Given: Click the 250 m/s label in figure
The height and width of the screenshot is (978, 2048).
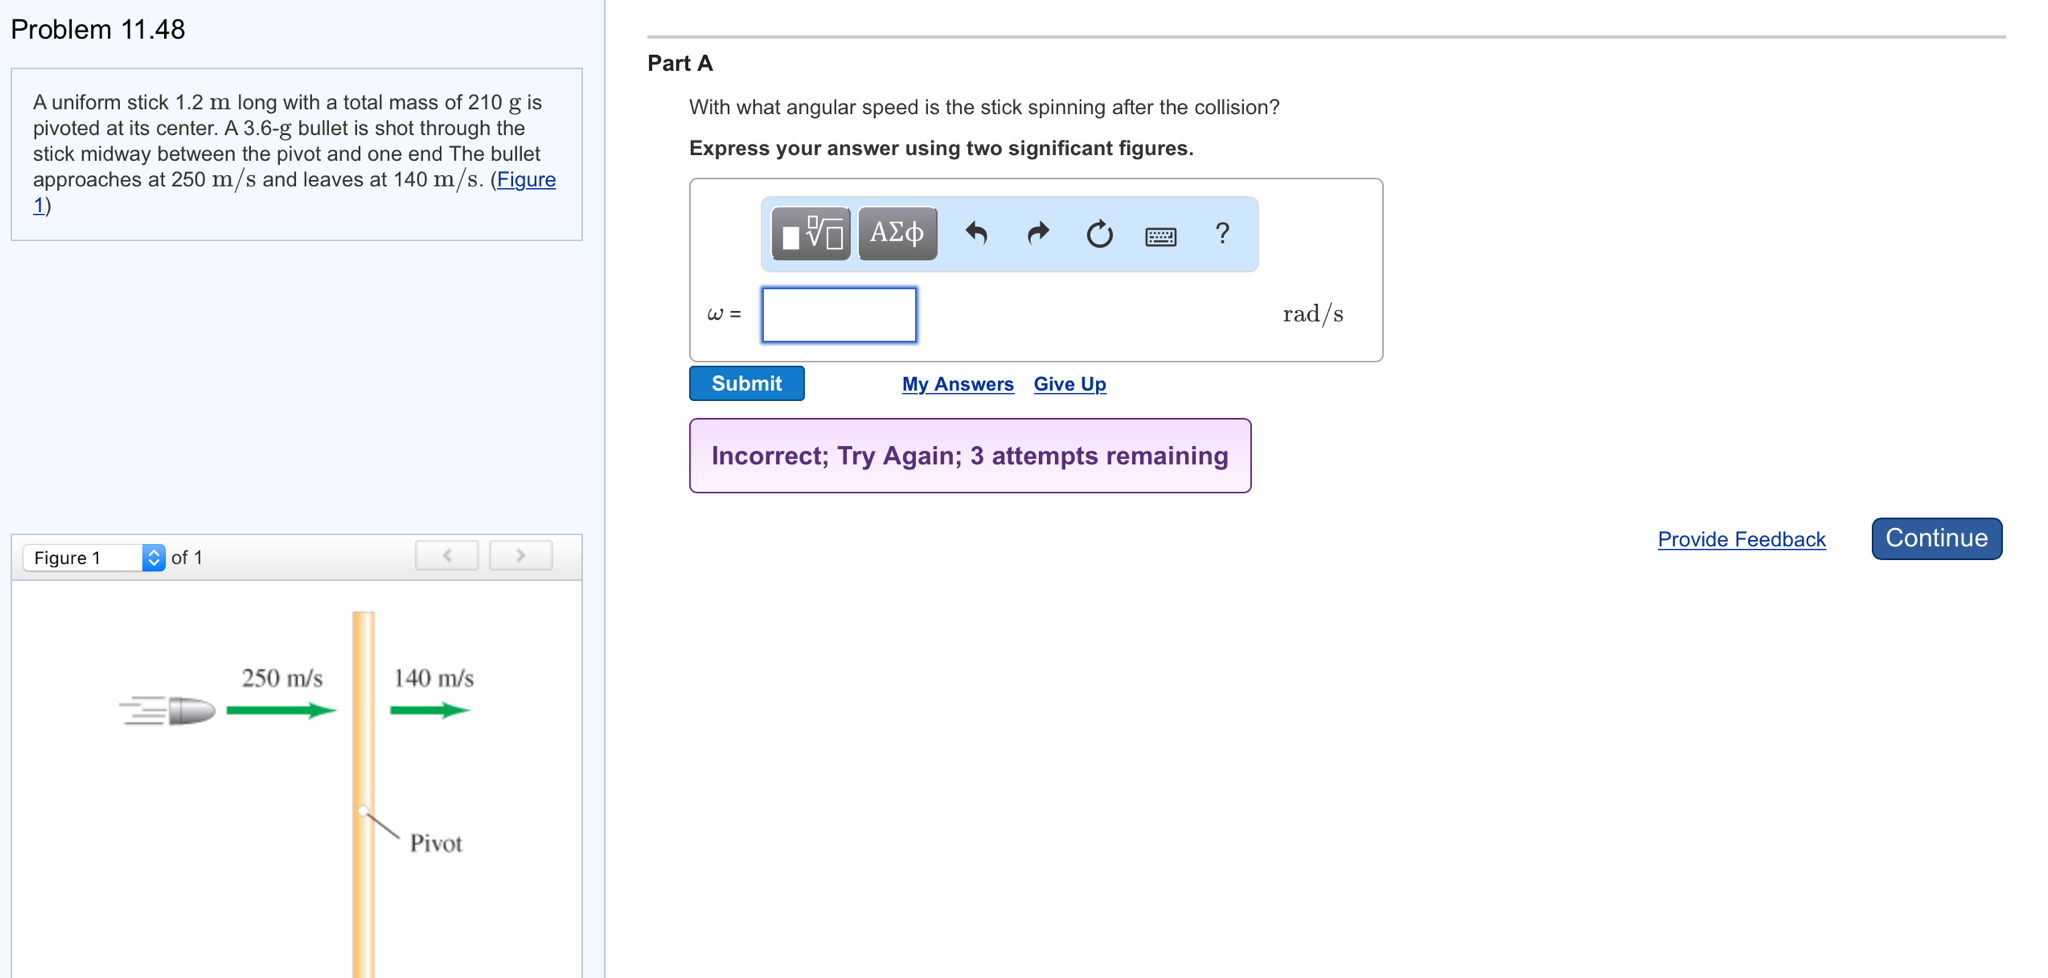Looking at the screenshot, I should click(x=282, y=678).
